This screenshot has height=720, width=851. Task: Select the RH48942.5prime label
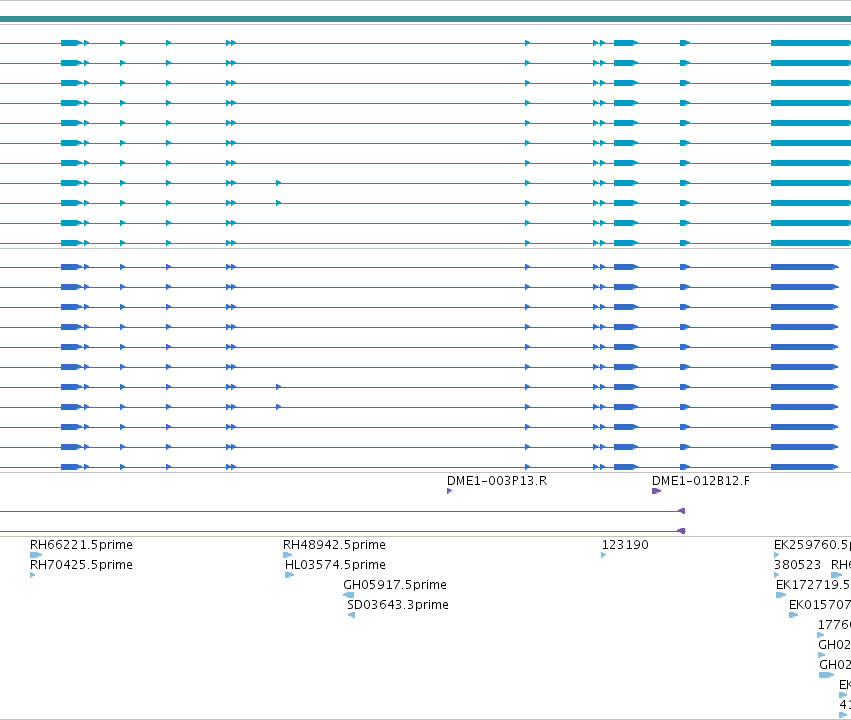[334, 545]
